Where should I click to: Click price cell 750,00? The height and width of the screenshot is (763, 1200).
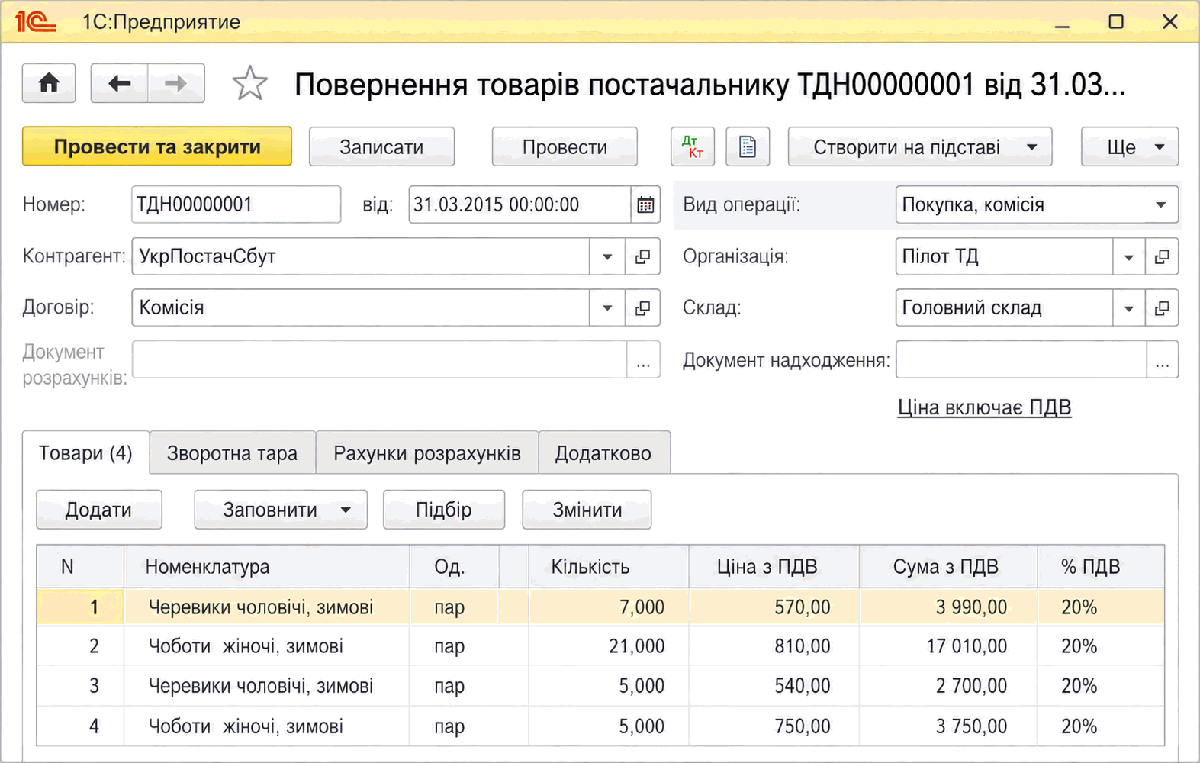coord(774,727)
